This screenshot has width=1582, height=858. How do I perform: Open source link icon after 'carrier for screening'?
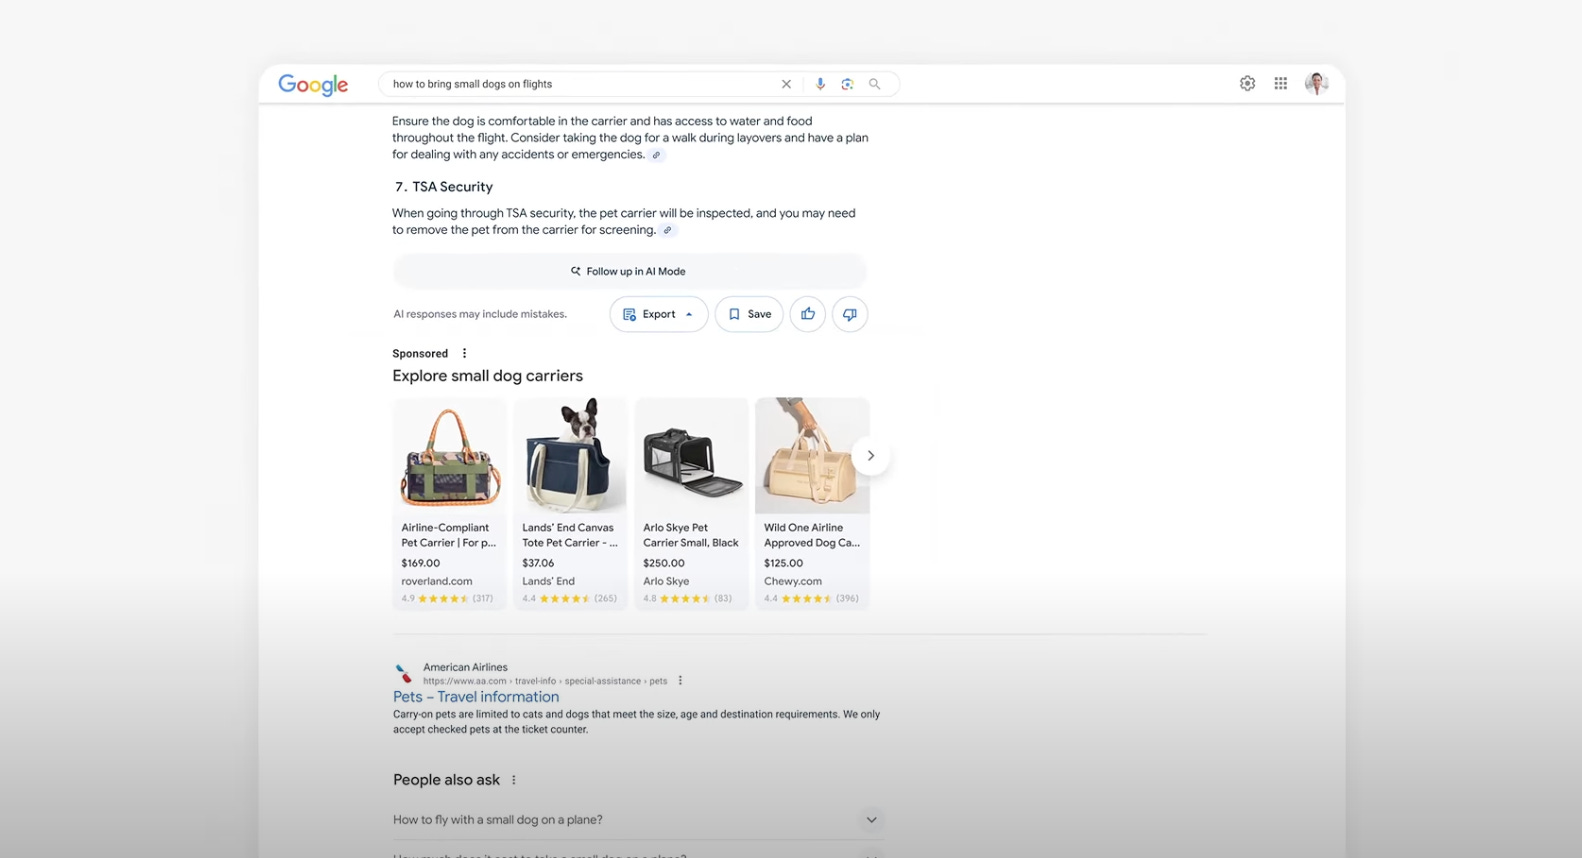[x=668, y=230]
